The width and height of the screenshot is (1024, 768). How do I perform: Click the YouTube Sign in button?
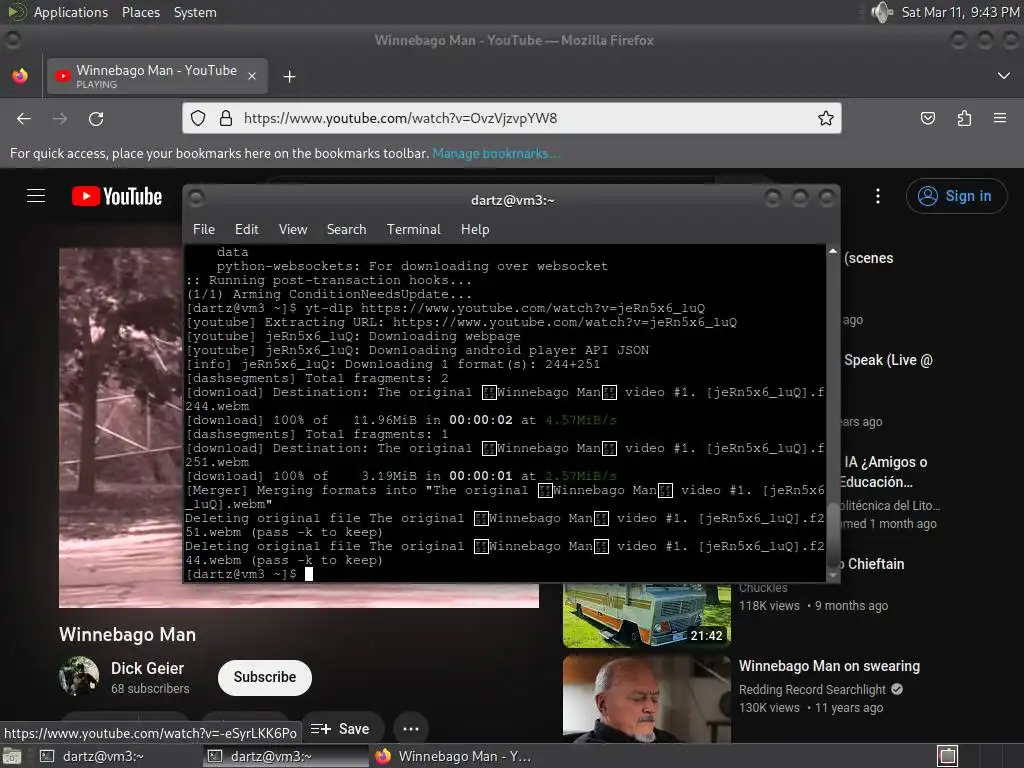[956, 196]
